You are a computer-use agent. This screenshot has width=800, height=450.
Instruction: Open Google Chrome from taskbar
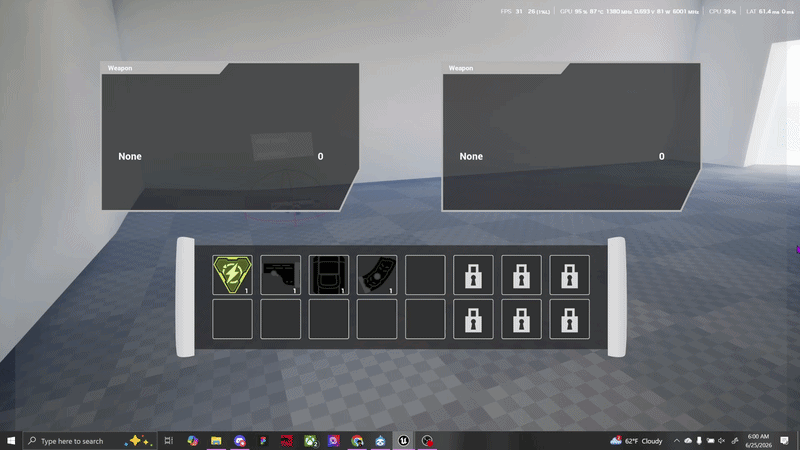tap(357, 441)
